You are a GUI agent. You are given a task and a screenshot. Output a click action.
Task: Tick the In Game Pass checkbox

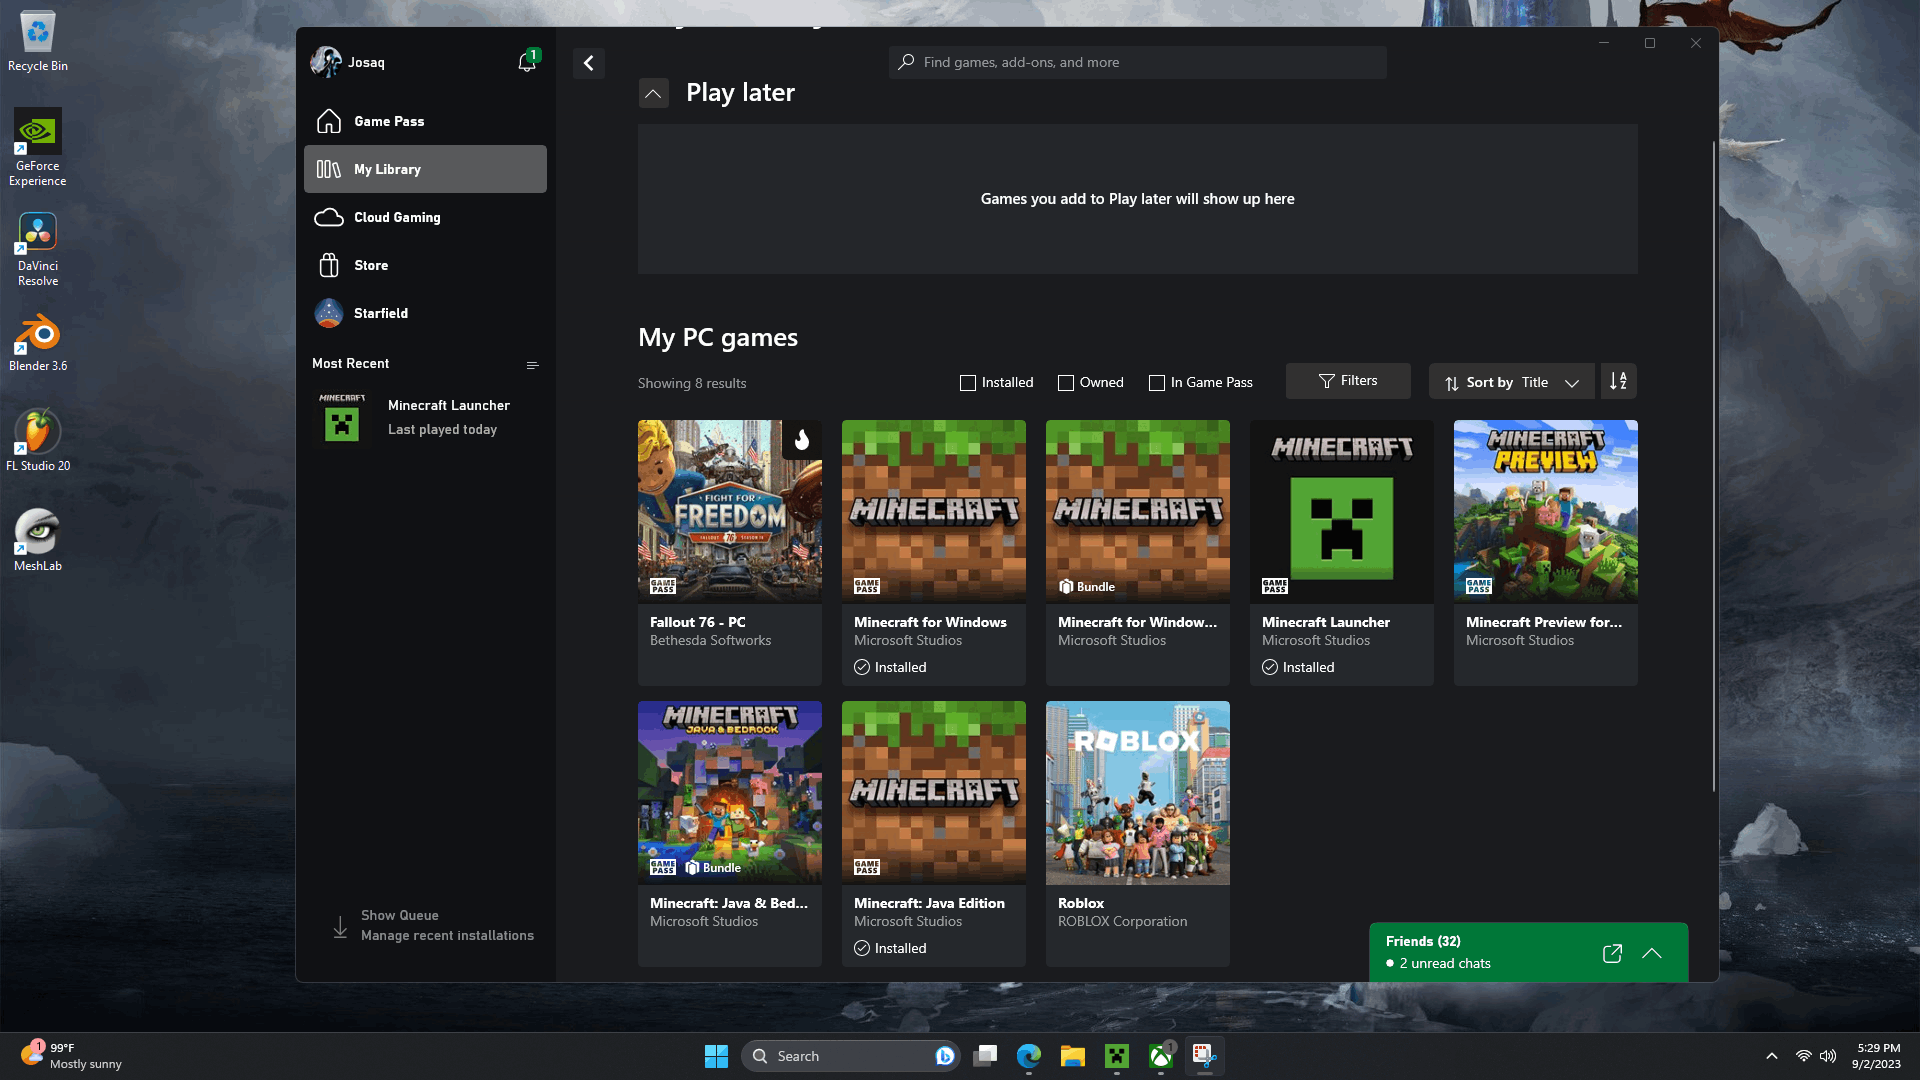[x=1157, y=383]
